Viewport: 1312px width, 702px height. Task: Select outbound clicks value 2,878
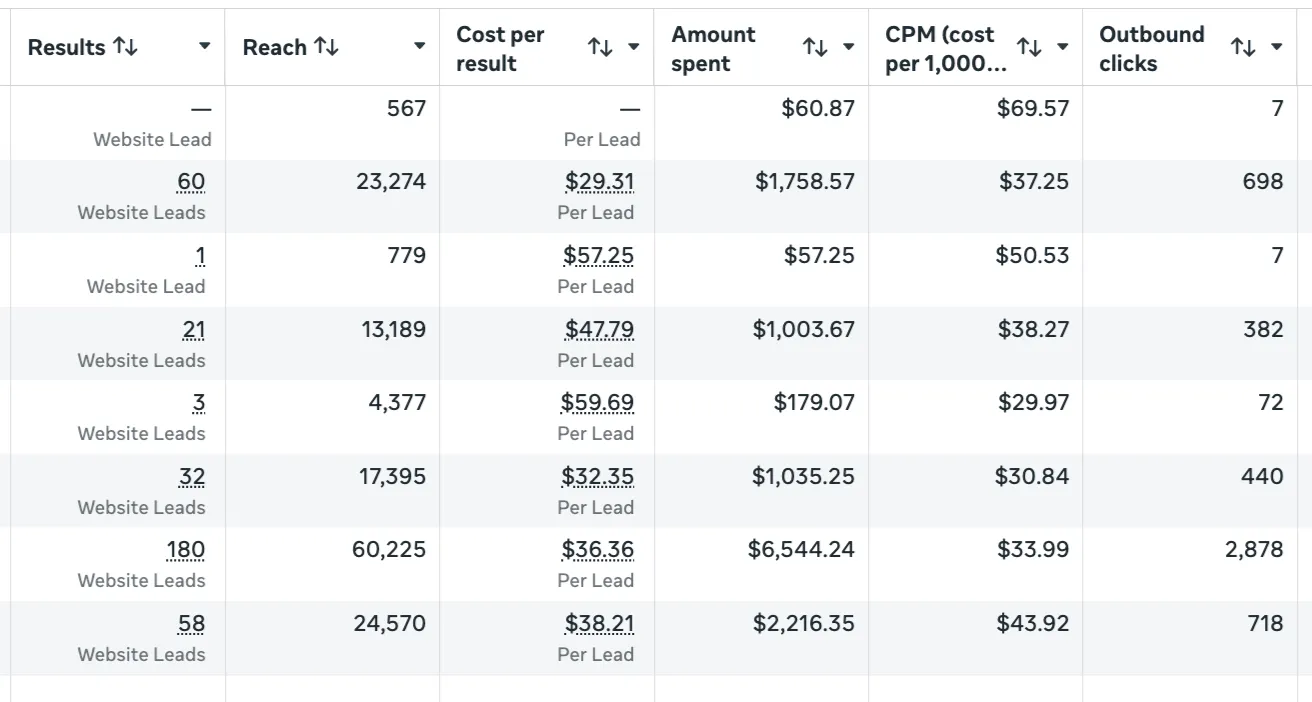[x=1254, y=550]
